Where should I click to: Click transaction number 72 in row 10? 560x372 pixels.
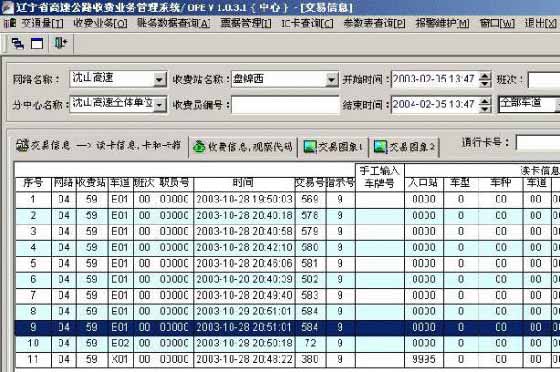coord(310,343)
